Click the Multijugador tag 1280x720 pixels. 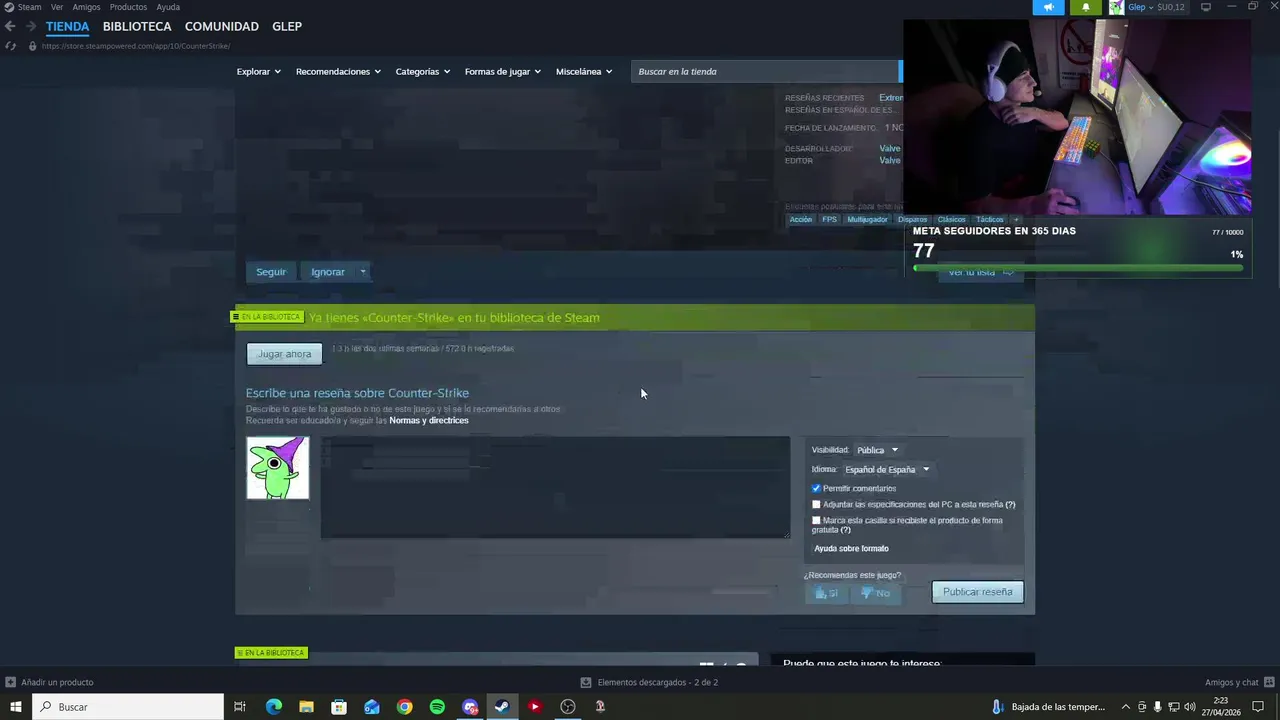[867, 219]
